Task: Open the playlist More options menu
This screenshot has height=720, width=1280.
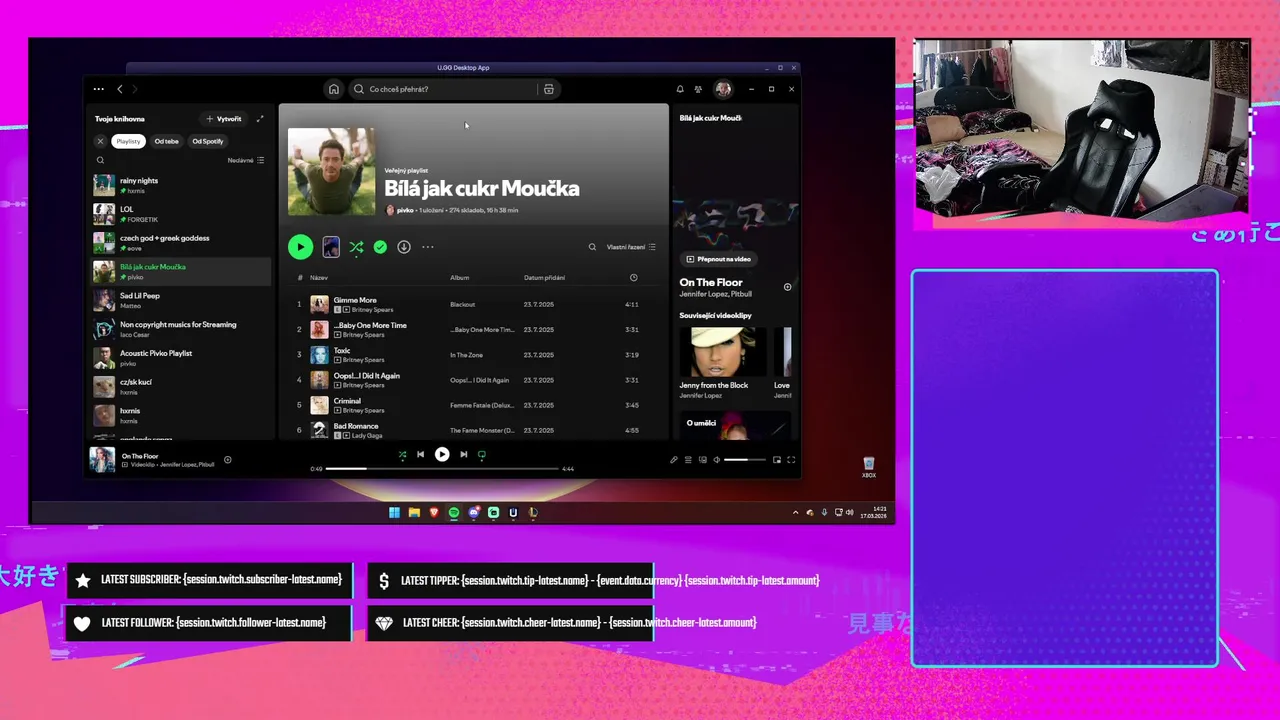Action: [428, 247]
